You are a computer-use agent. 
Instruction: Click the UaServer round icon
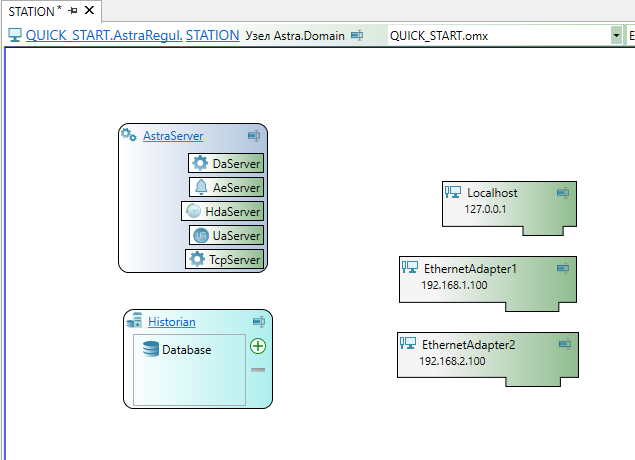point(200,236)
